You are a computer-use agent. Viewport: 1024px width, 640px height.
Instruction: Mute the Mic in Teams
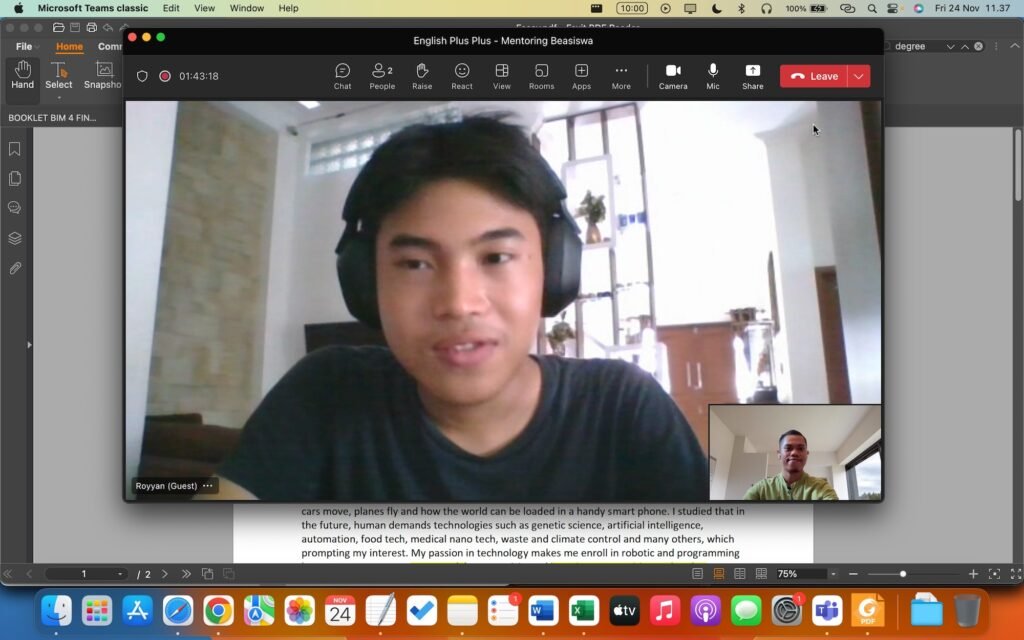[712, 76]
